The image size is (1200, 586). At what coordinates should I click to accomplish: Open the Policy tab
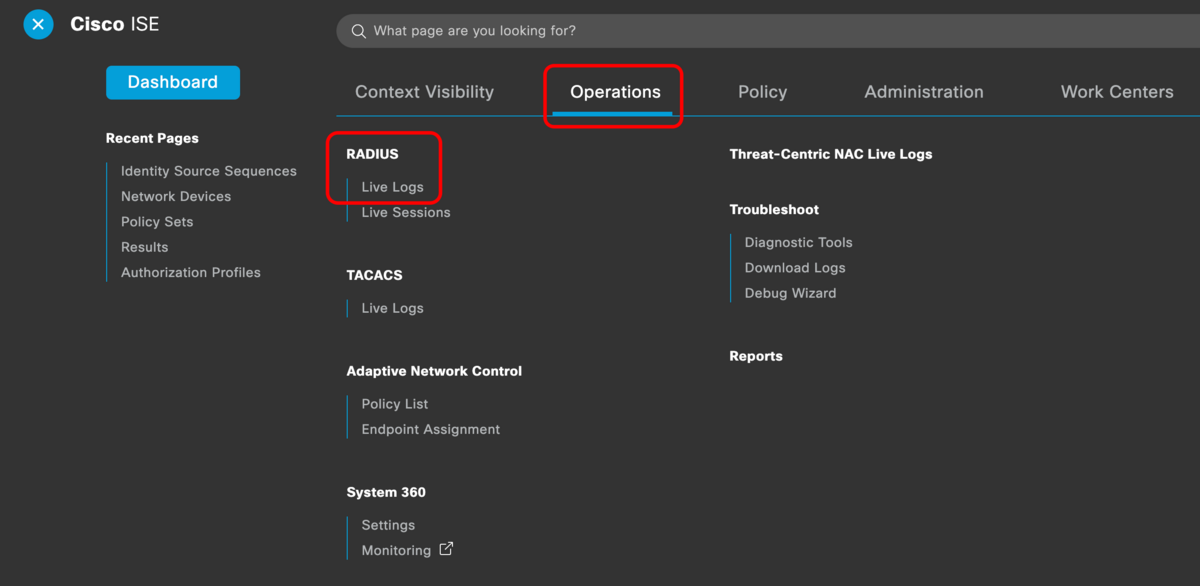point(762,92)
